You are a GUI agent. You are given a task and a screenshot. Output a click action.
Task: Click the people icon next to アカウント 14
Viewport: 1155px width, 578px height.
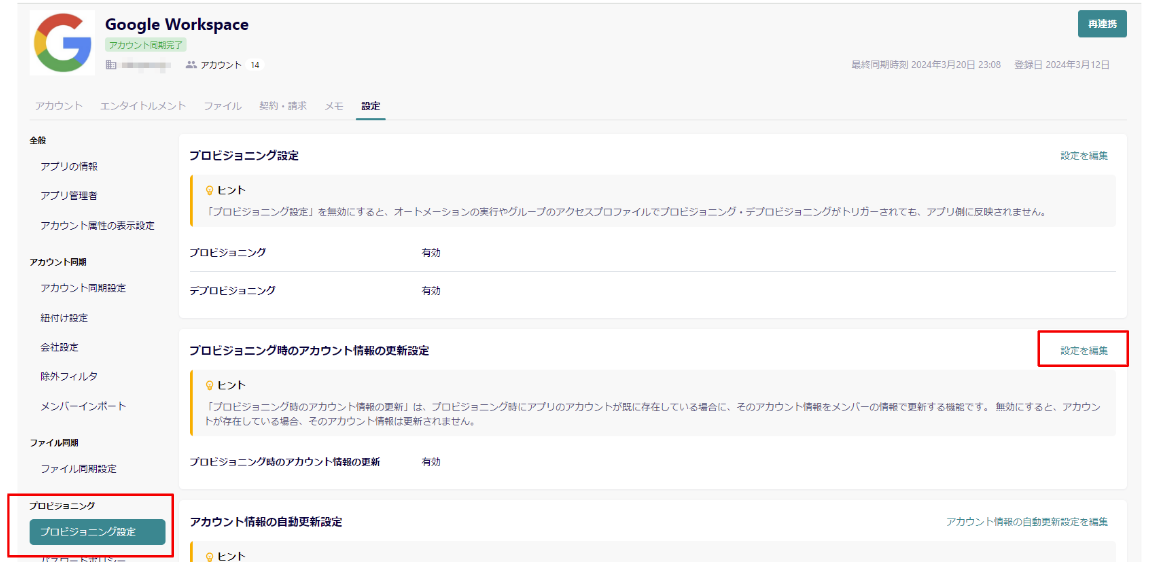192,65
